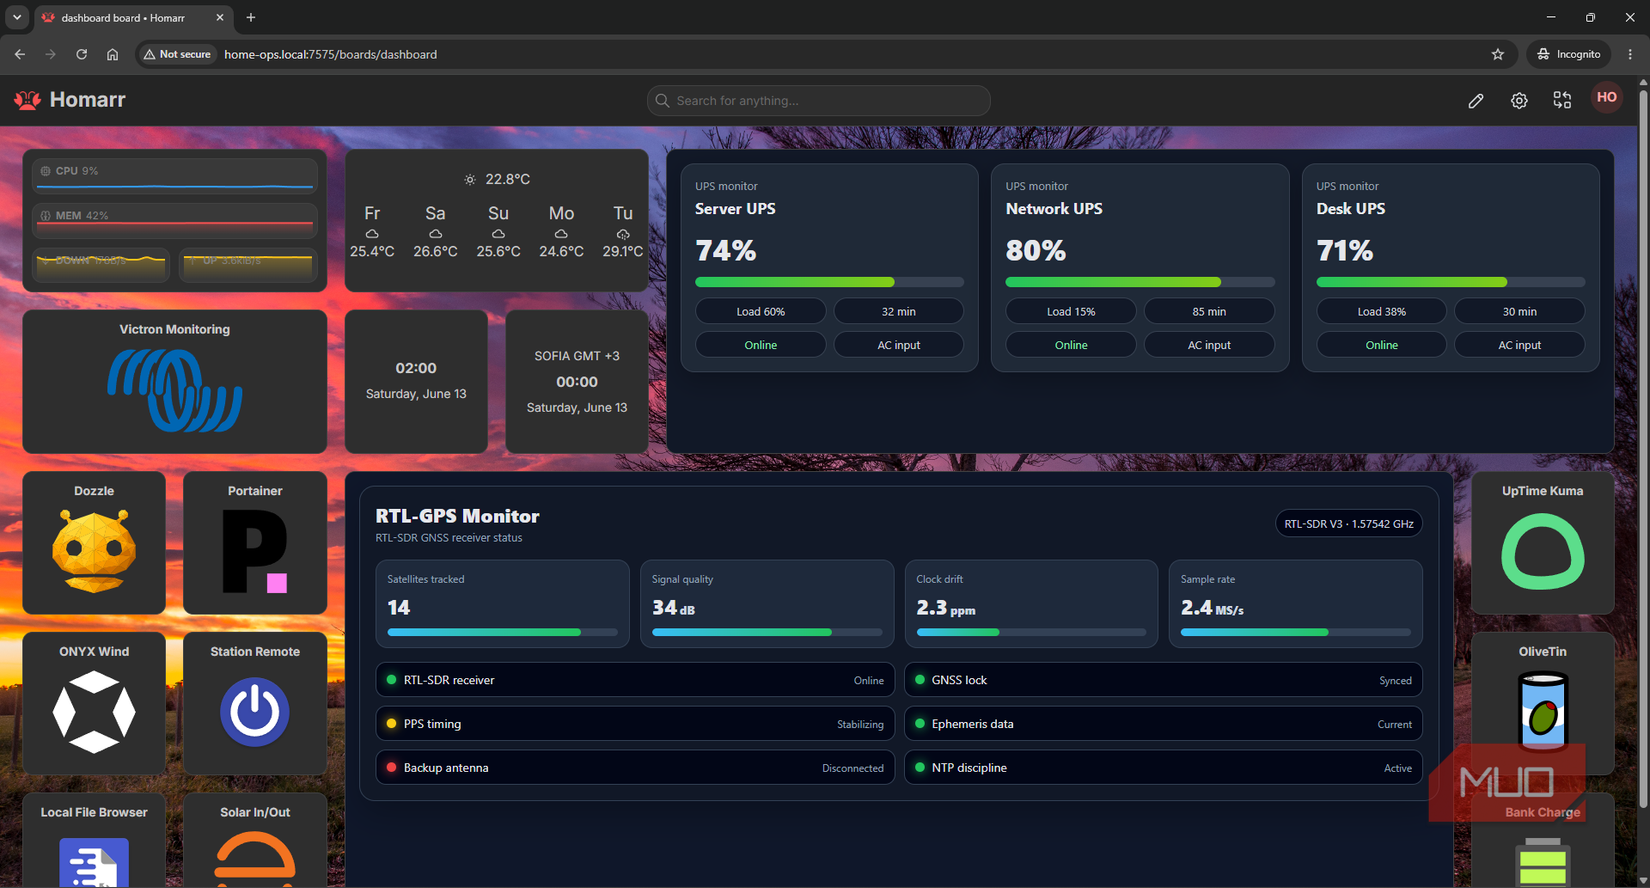The width and height of the screenshot is (1650, 888).
Task: Click the Server UPS Online status
Action: (x=760, y=345)
